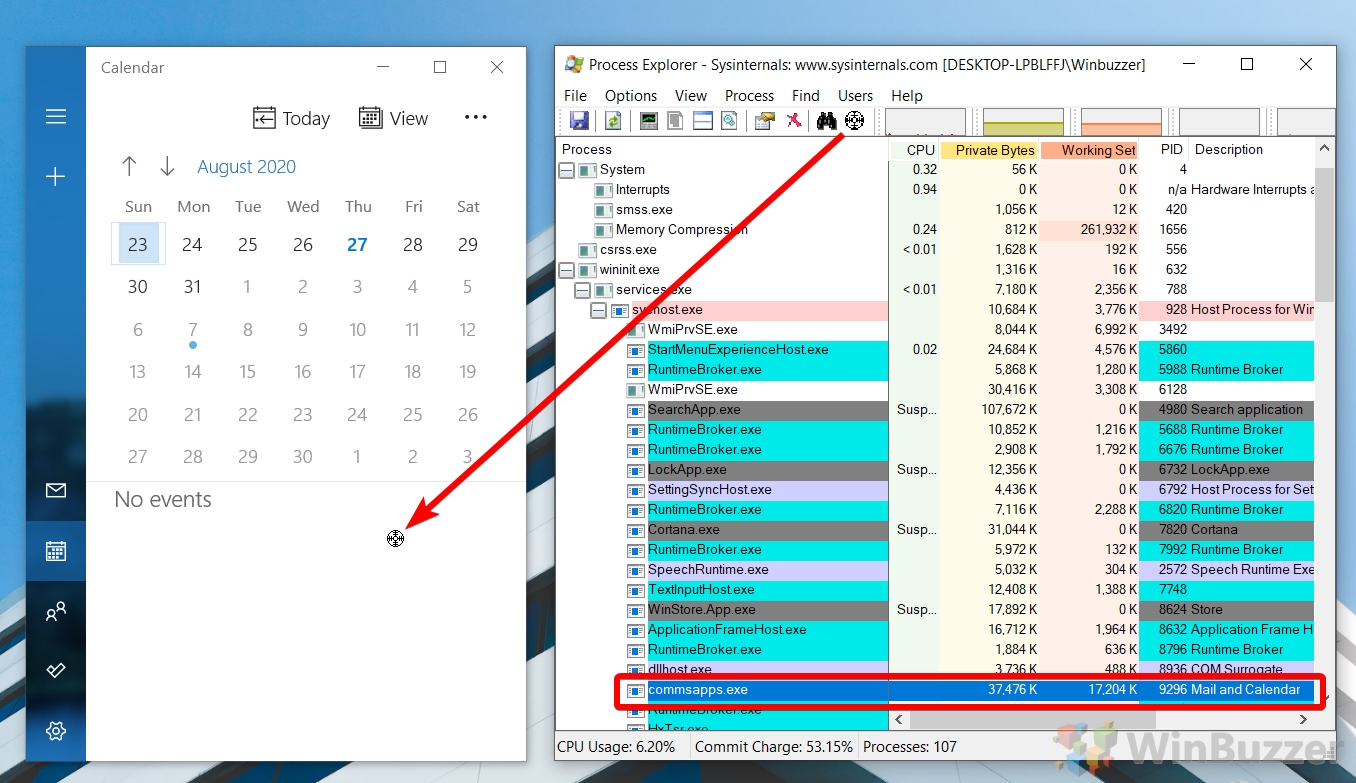Click the red X Kill Process icon
Image resolution: width=1356 pixels, height=783 pixels.
[x=793, y=121]
